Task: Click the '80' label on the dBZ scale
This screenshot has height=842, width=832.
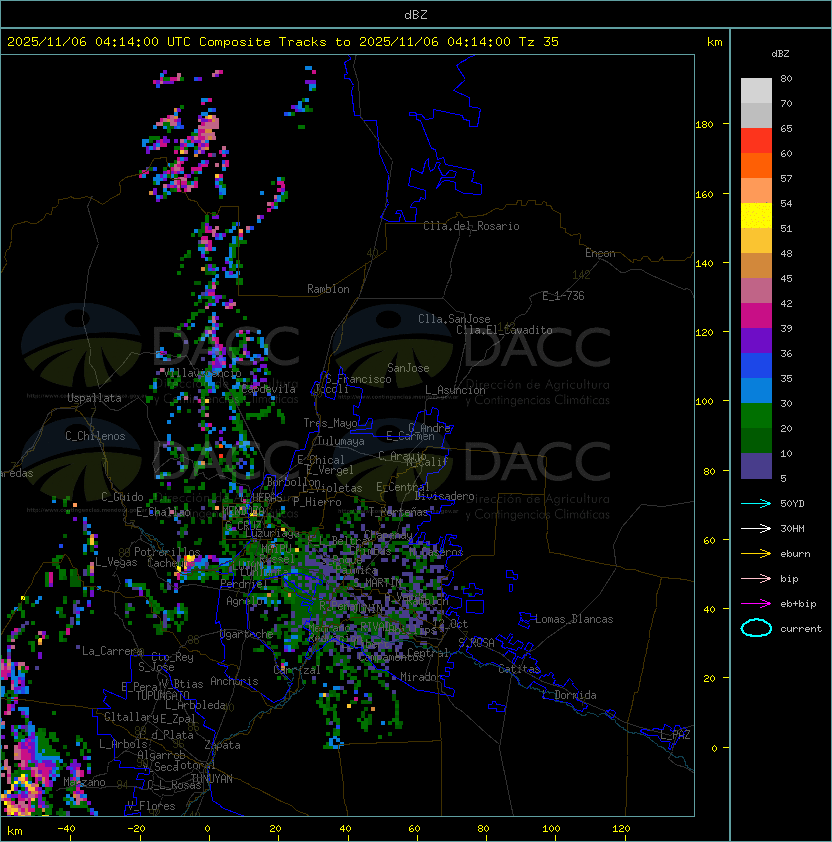Action: (x=786, y=78)
